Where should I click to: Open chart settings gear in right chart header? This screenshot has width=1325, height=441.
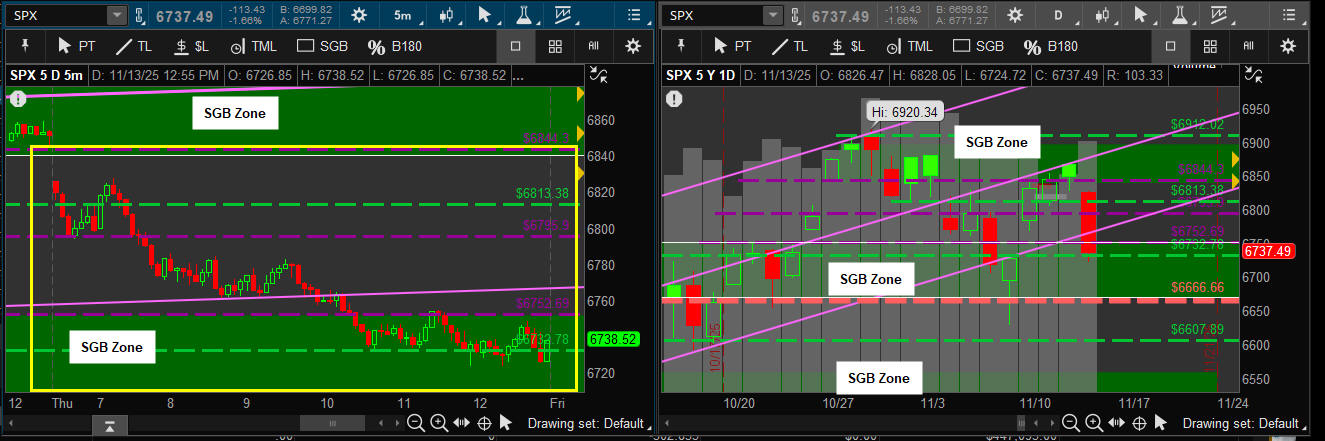point(1015,15)
